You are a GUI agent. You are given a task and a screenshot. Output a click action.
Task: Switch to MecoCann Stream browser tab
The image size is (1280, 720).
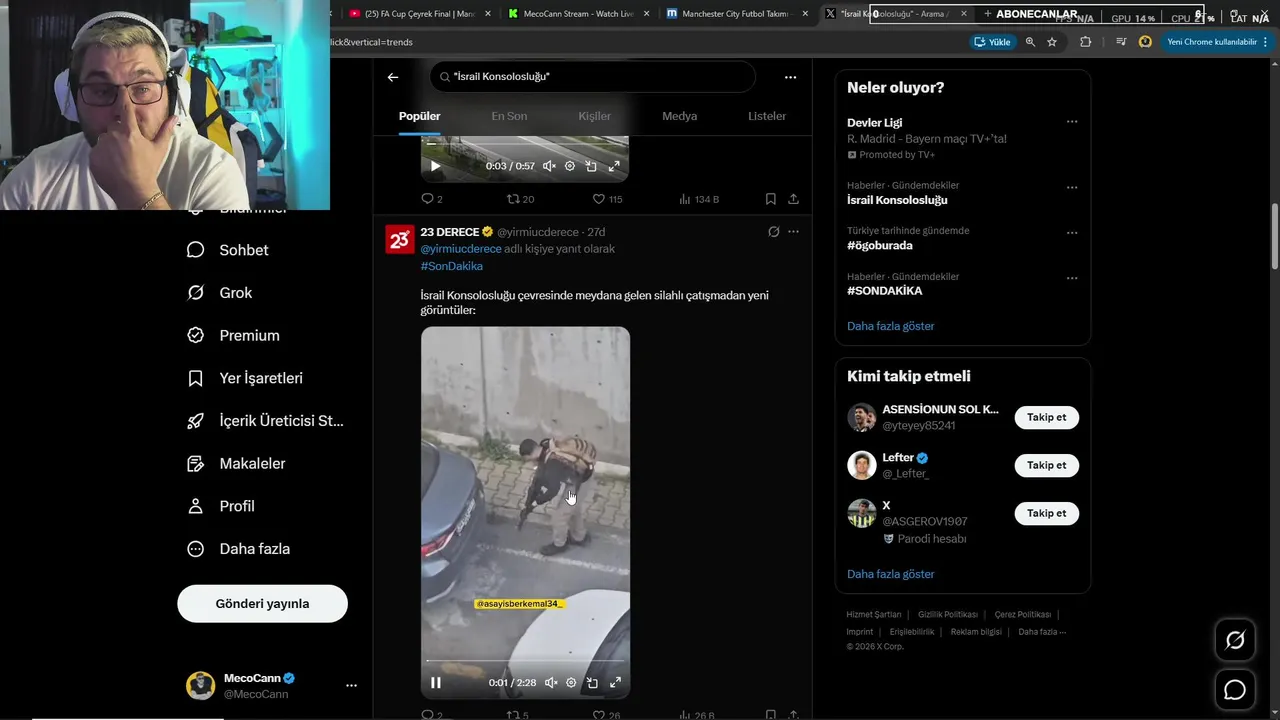click(579, 14)
